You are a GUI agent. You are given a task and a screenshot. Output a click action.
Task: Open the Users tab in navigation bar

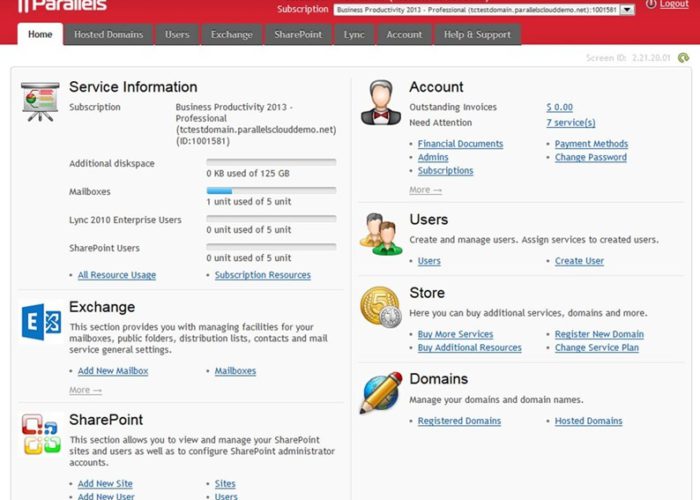click(x=177, y=34)
